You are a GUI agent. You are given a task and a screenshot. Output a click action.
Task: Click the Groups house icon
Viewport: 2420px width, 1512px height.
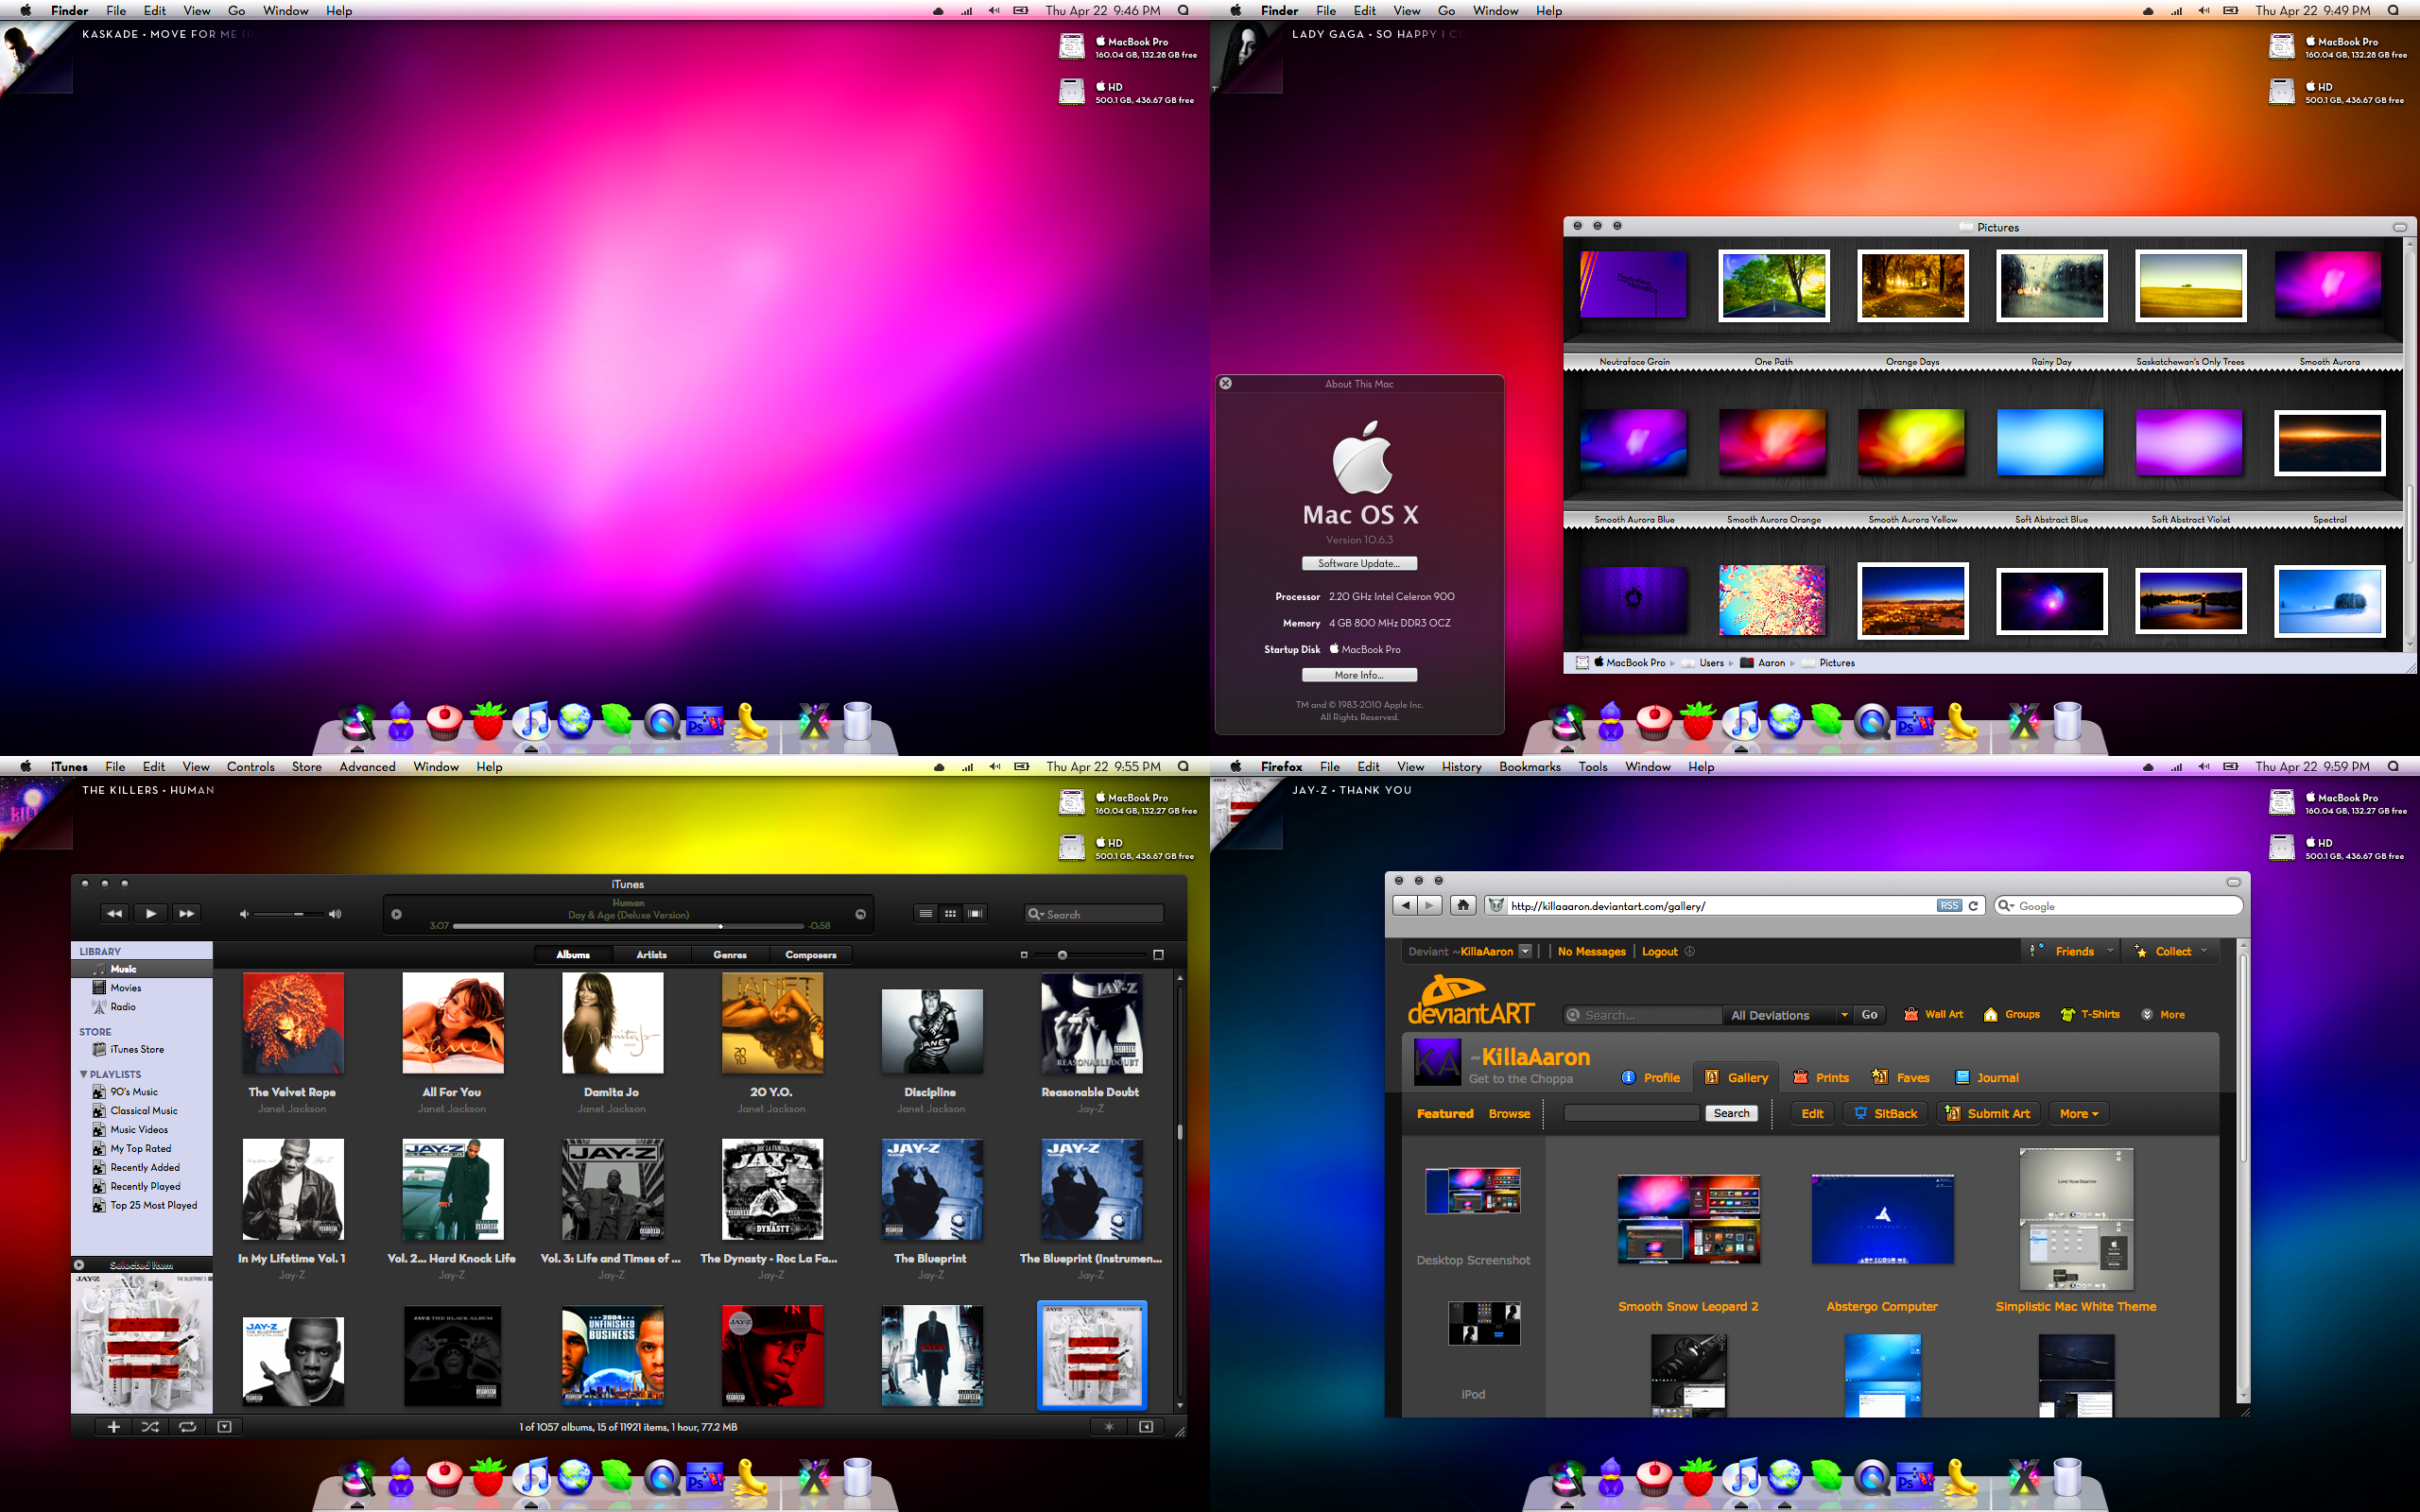[1990, 1014]
